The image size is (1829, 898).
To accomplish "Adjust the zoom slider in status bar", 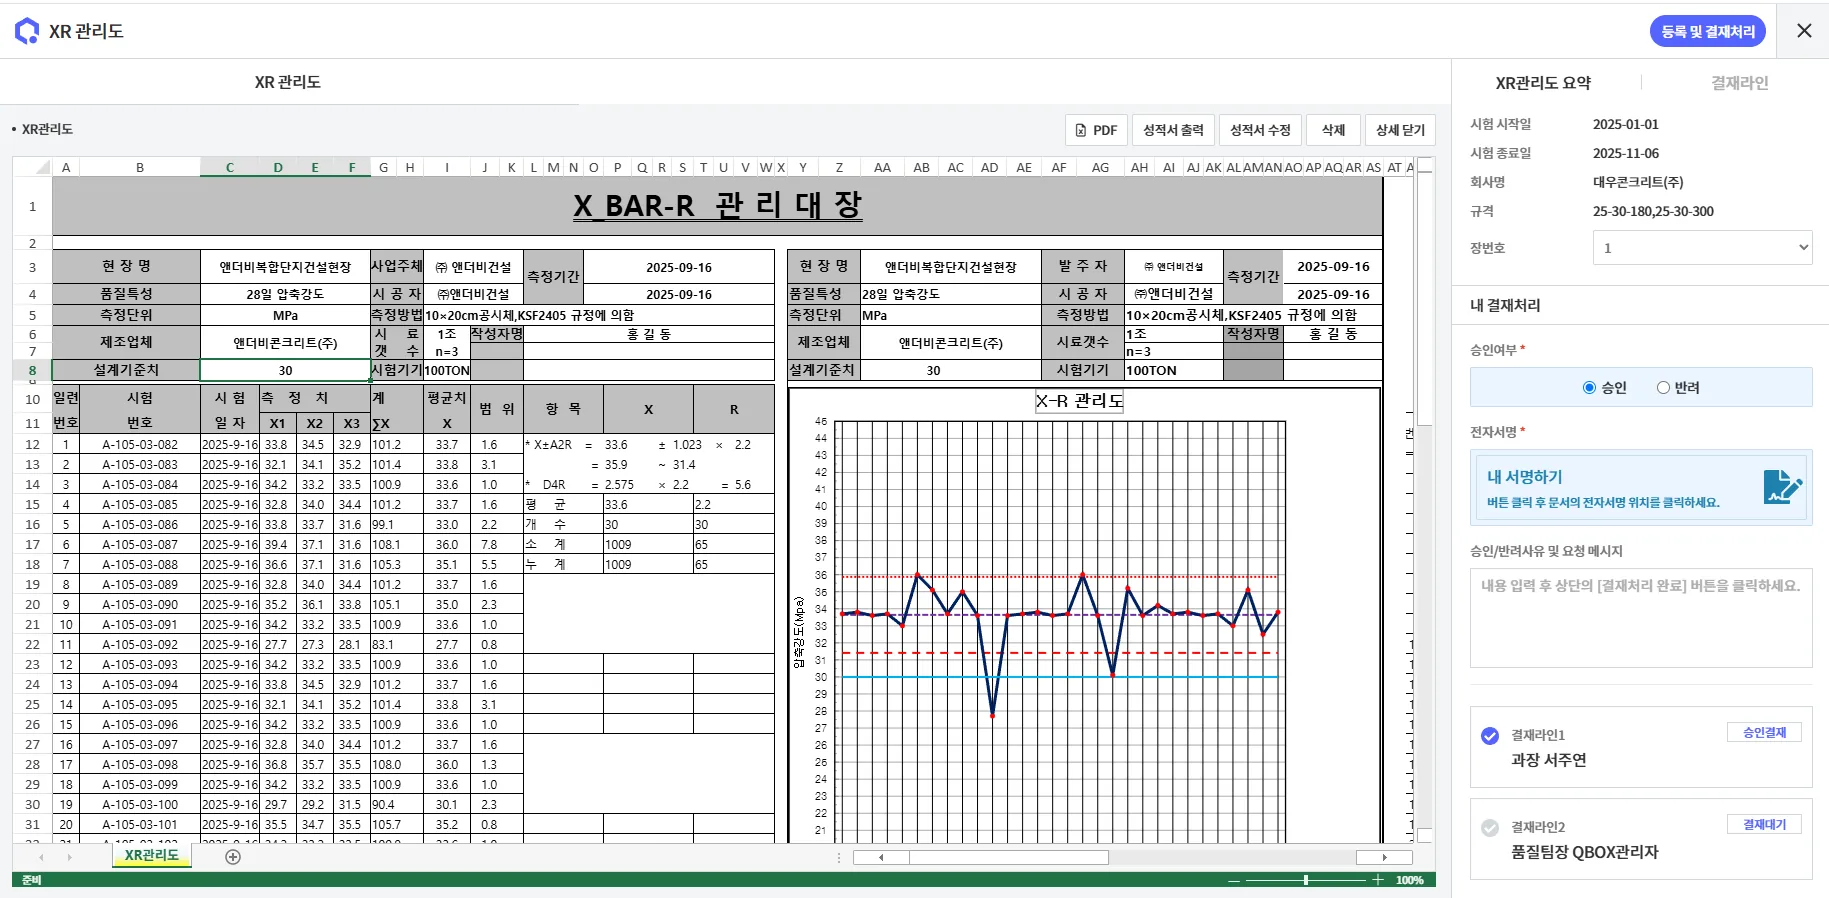I will tap(1306, 880).
